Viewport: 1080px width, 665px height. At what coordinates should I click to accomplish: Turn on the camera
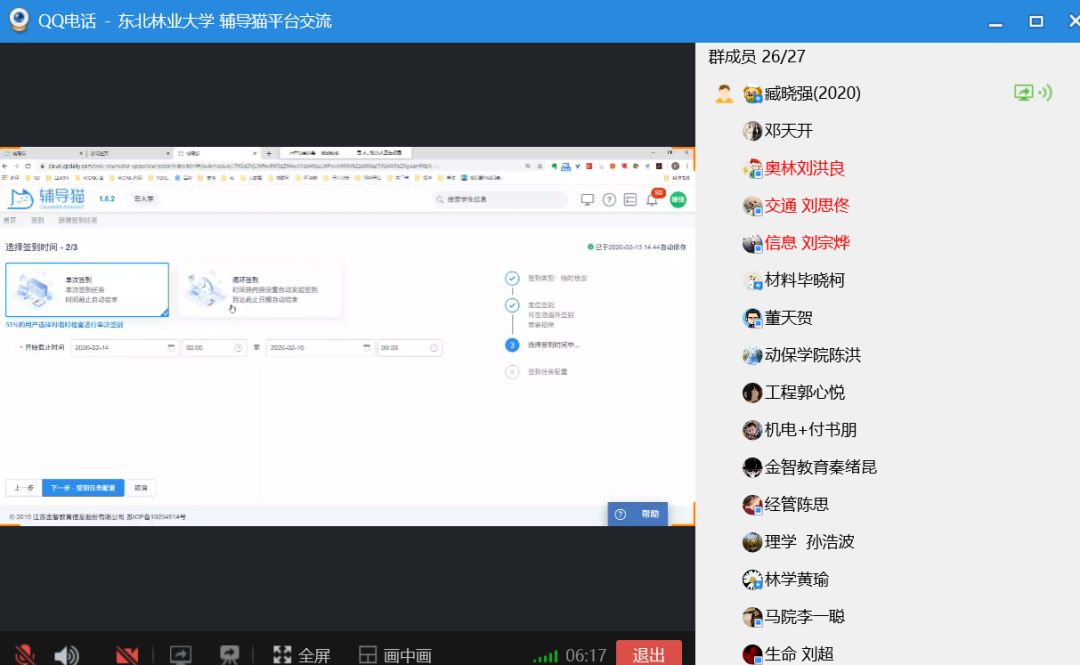click(x=127, y=655)
